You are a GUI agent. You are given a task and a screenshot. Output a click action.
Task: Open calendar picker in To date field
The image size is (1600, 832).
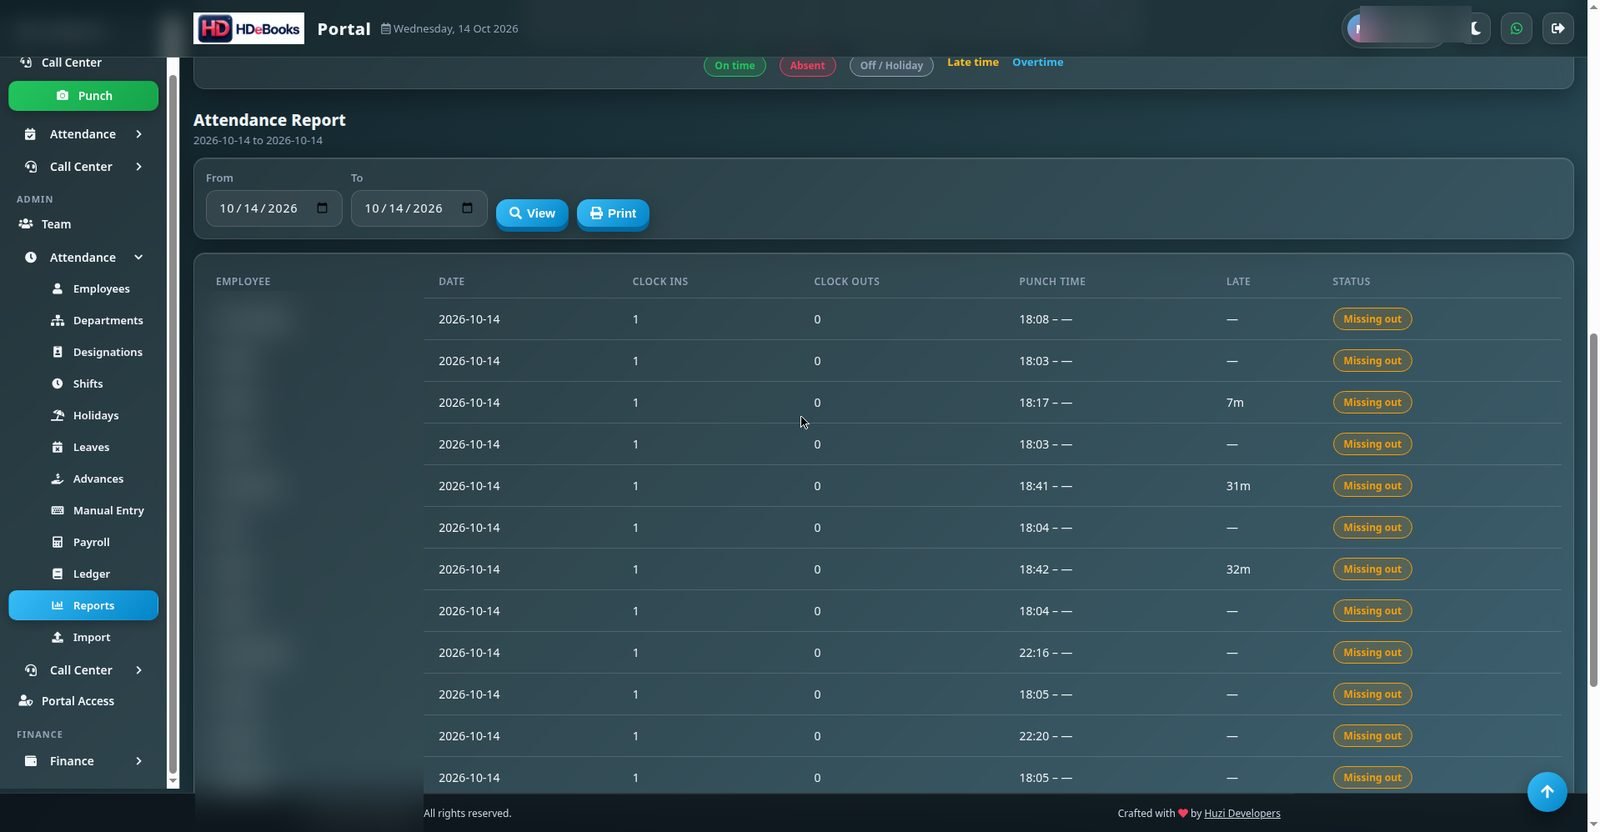467,208
